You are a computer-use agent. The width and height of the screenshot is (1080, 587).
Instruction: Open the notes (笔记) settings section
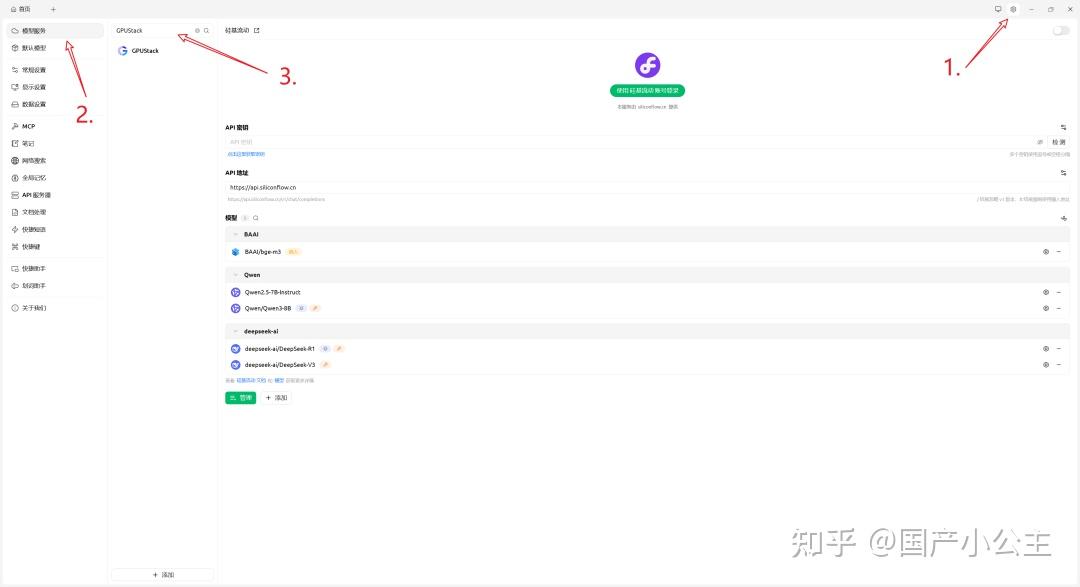tap(55, 143)
